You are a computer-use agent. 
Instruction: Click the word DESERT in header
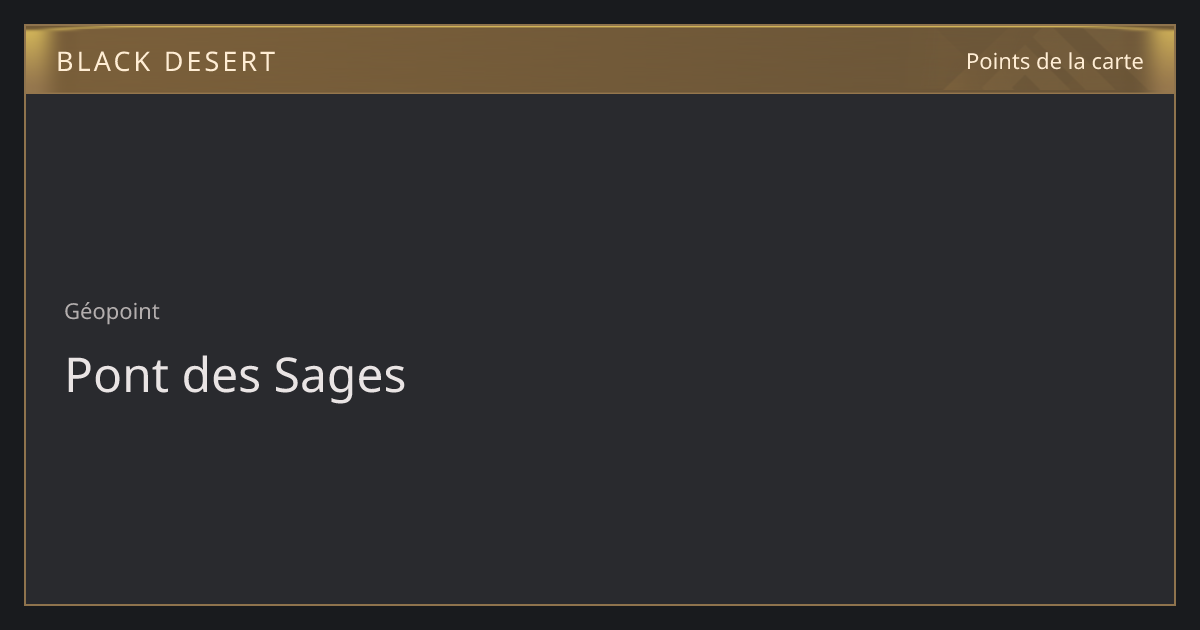220,62
